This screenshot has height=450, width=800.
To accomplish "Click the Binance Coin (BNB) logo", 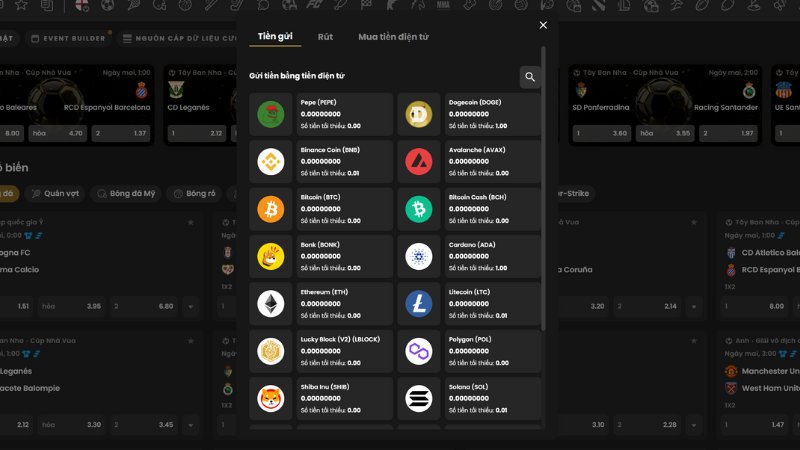I will pos(270,162).
